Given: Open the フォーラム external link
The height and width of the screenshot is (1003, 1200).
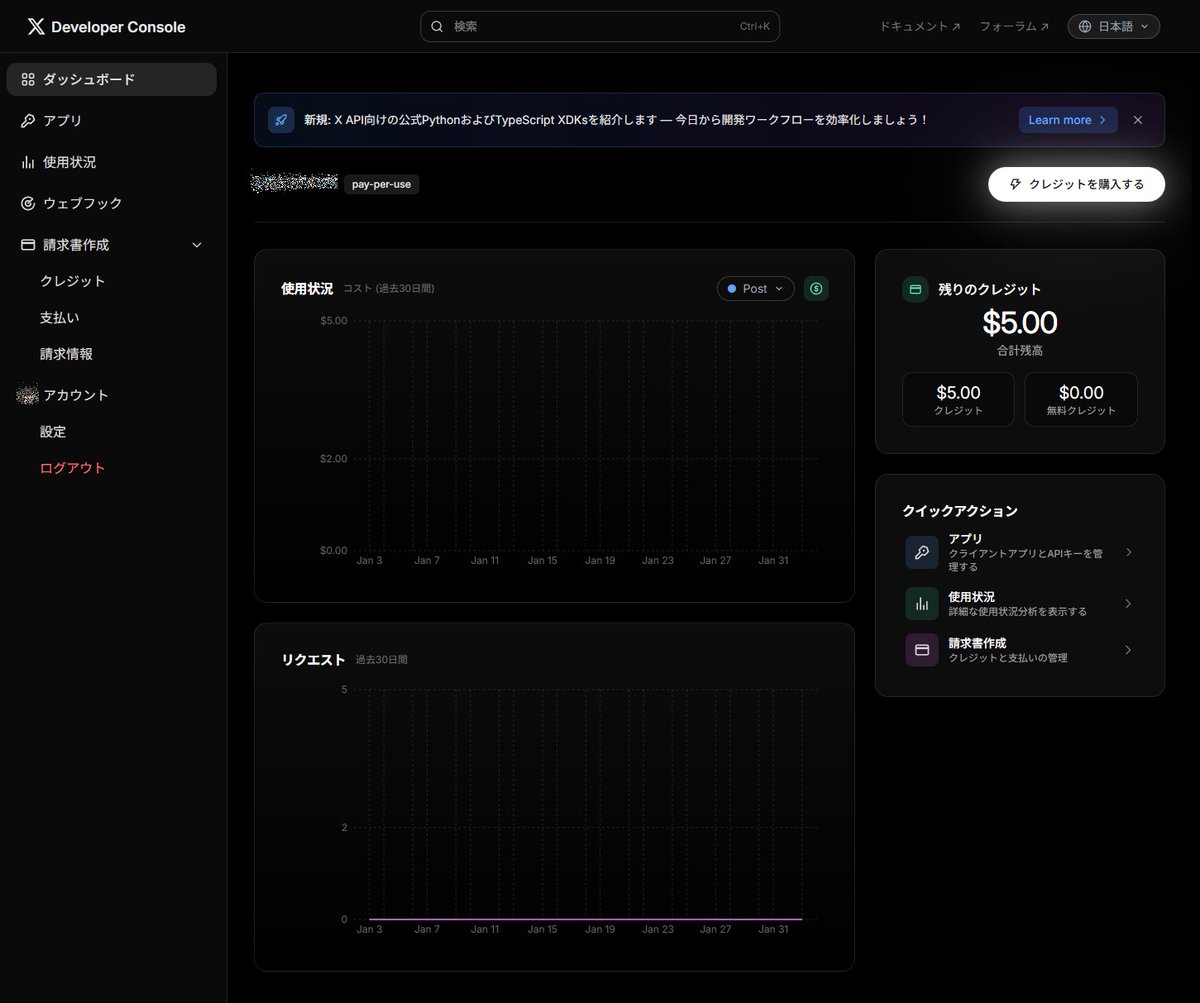Looking at the screenshot, I should pos(1015,27).
